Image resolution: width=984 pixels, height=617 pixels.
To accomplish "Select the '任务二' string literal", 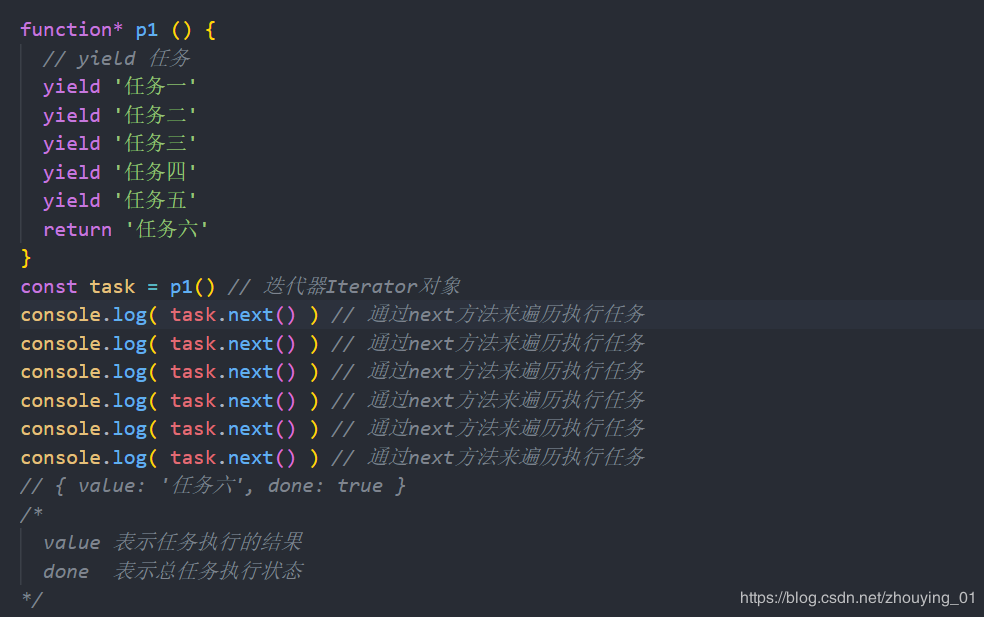I will 155,115.
